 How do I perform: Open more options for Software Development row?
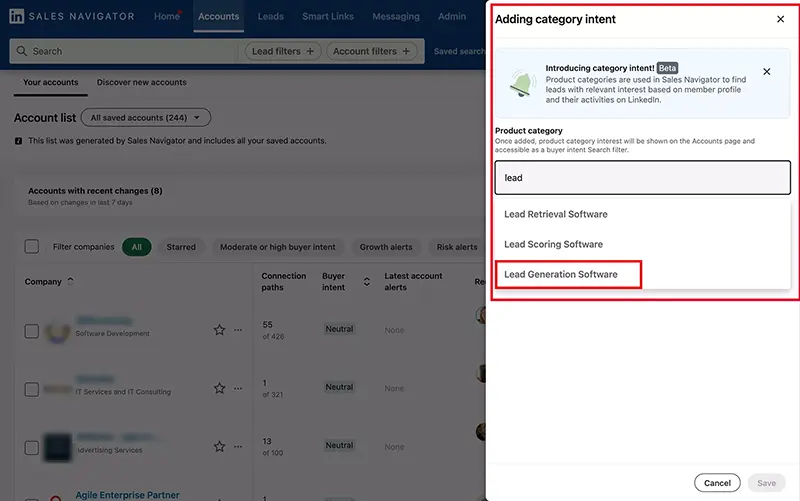pos(238,330)
